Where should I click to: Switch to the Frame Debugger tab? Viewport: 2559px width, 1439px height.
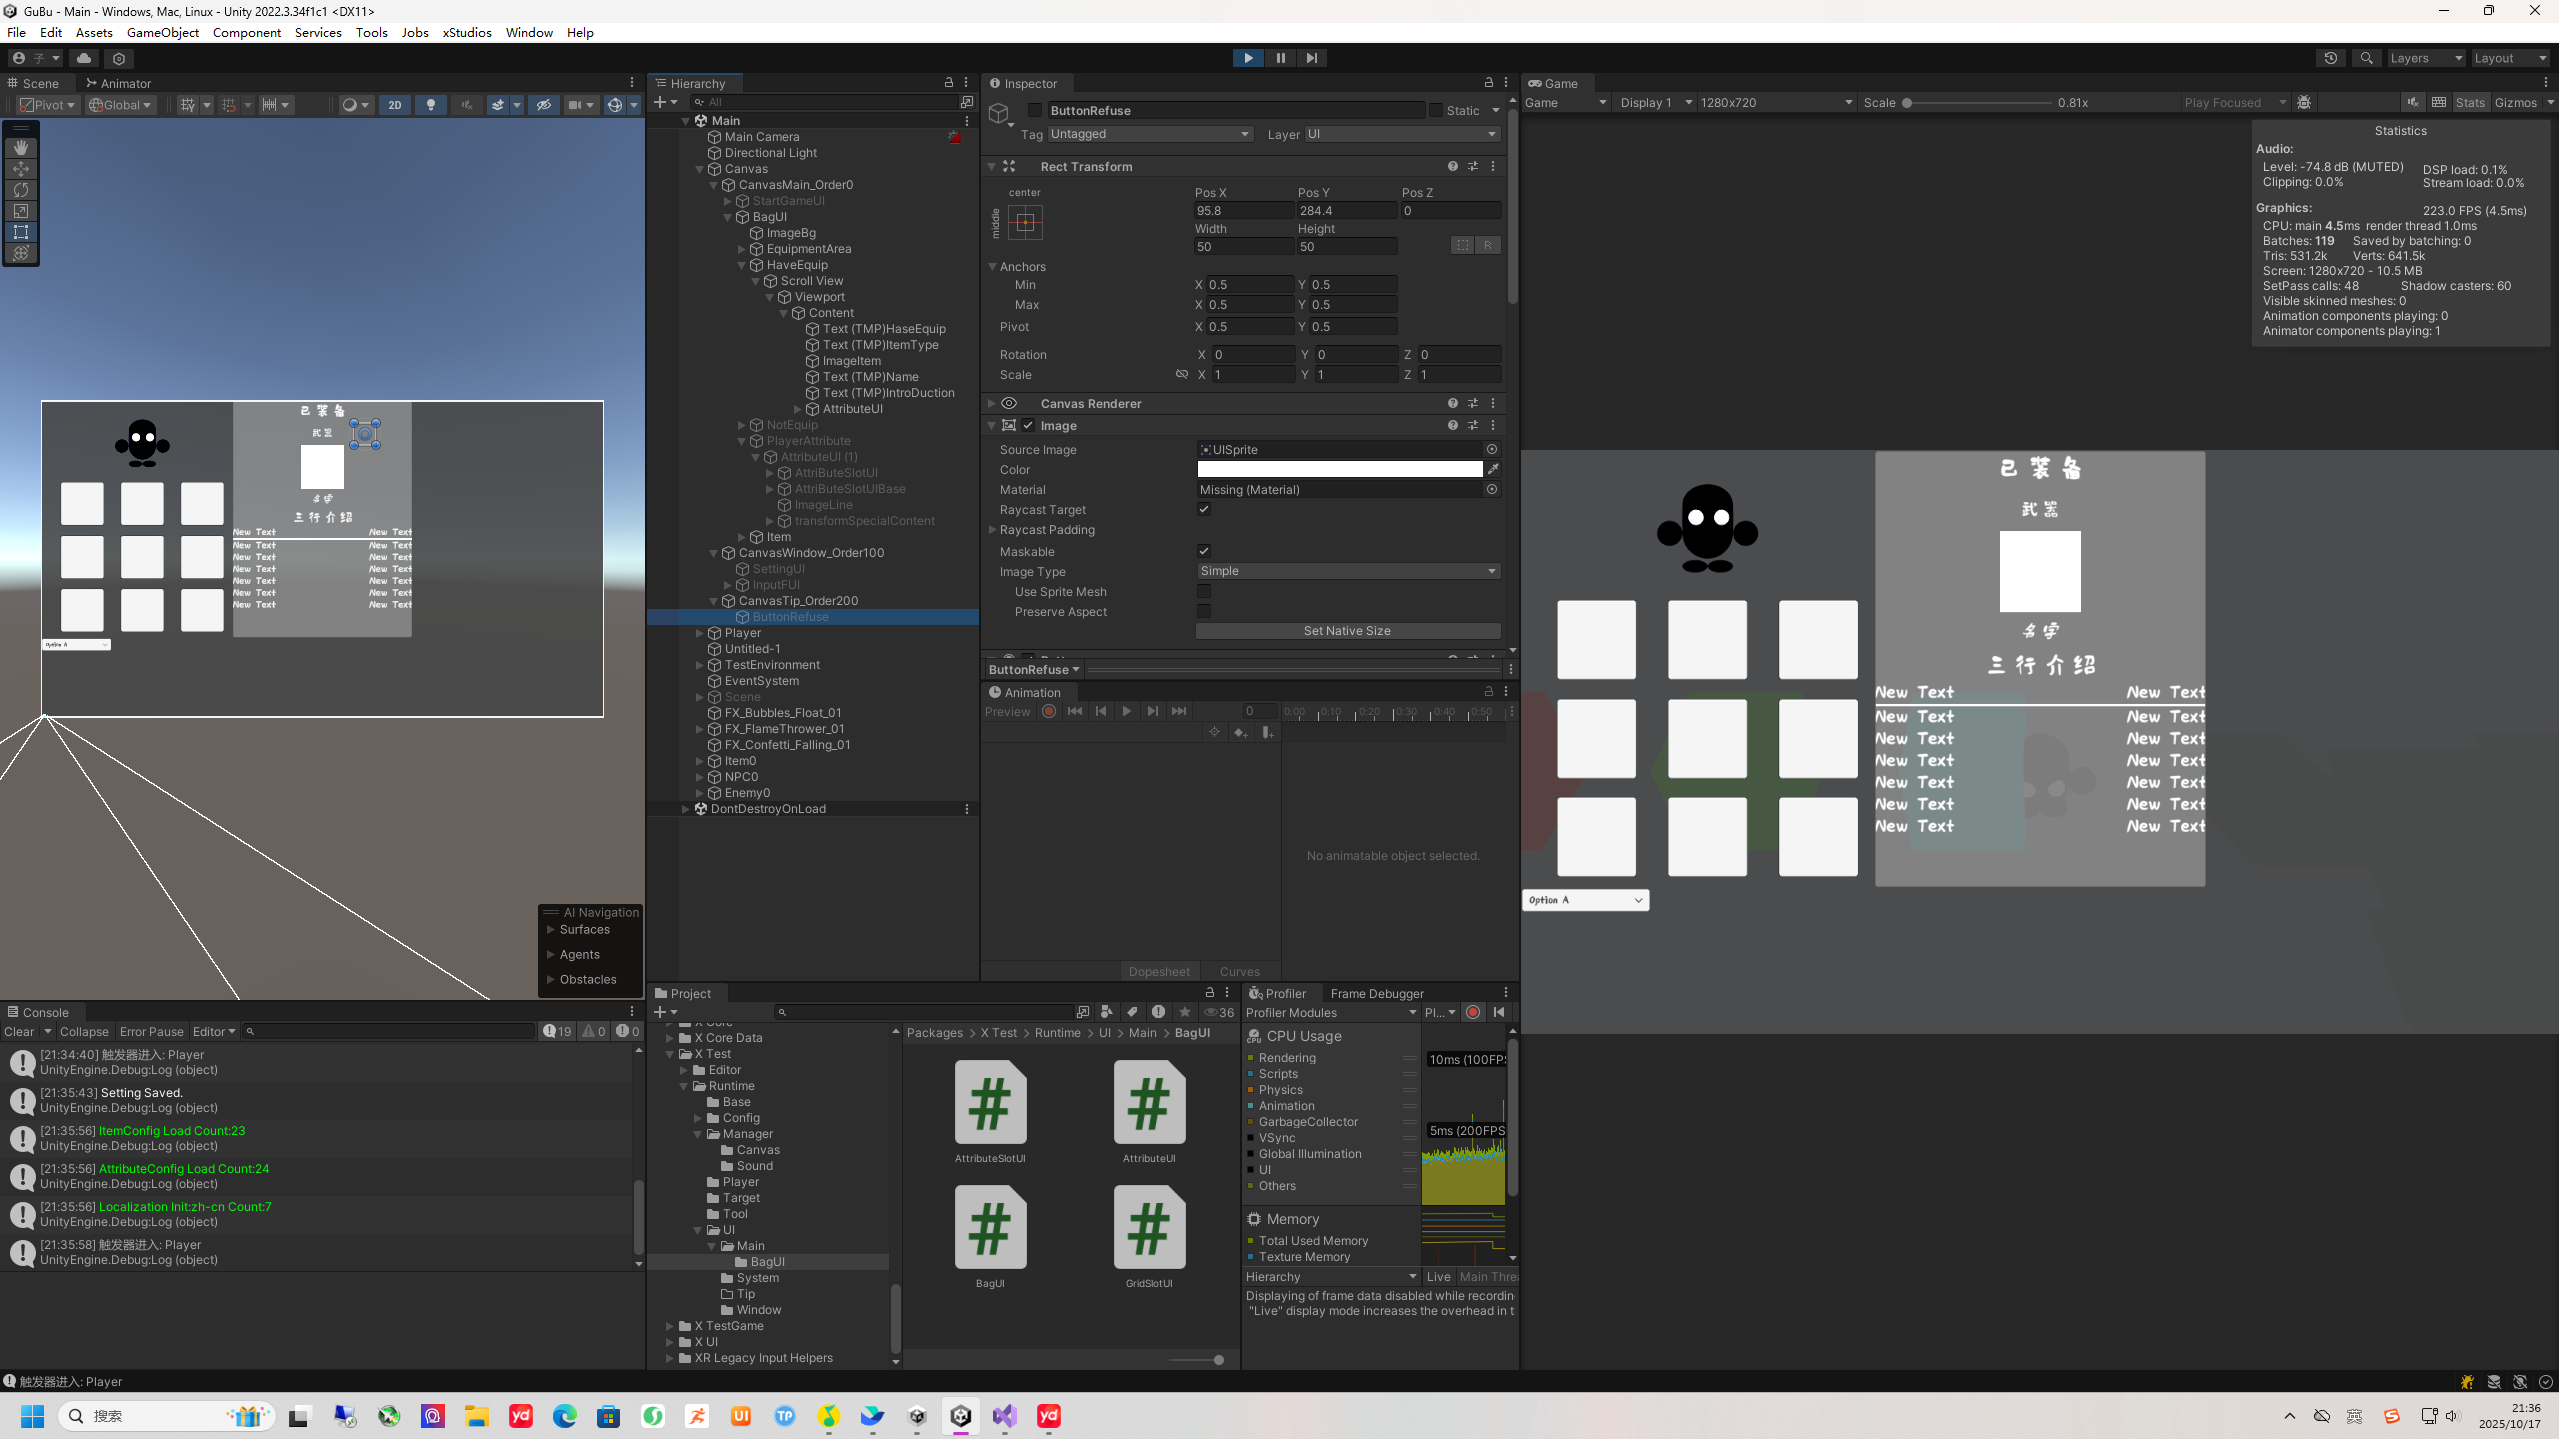point(1376,993)
